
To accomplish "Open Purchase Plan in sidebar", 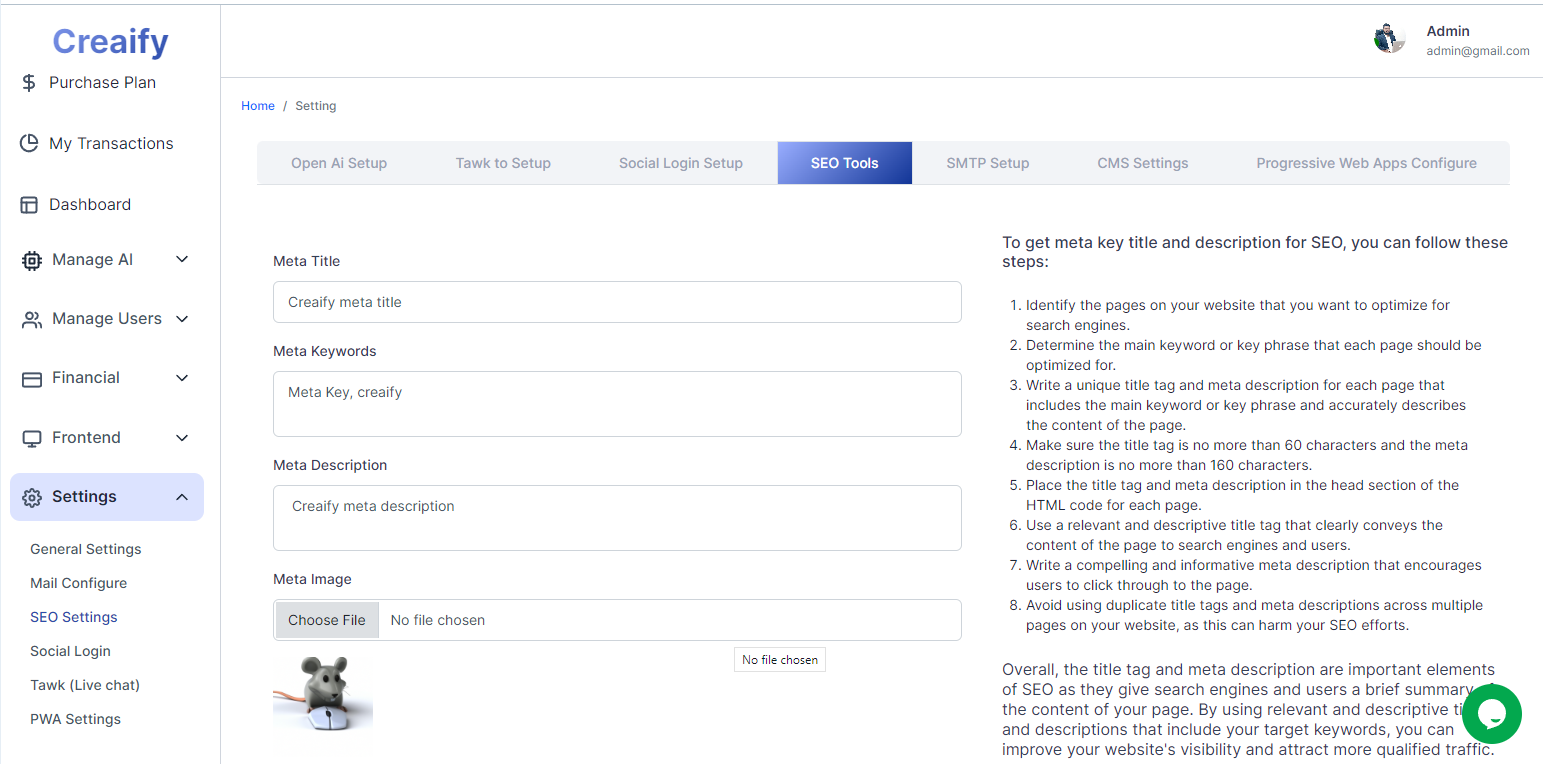I will [x=102, y=83].
